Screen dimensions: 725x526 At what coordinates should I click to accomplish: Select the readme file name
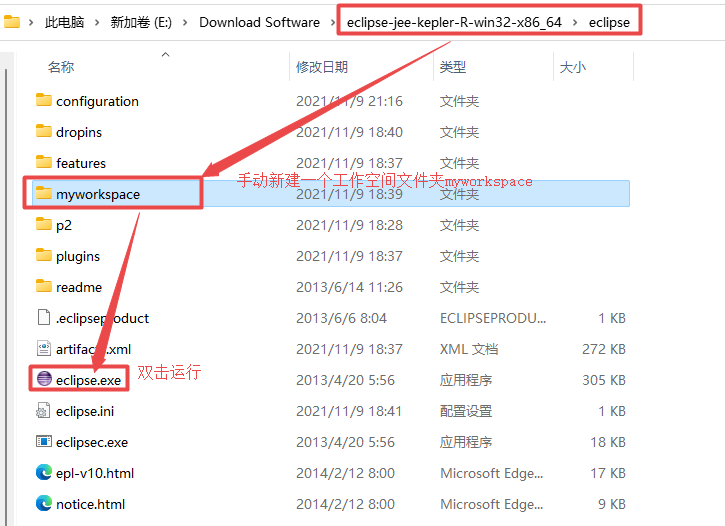(79, 287)
